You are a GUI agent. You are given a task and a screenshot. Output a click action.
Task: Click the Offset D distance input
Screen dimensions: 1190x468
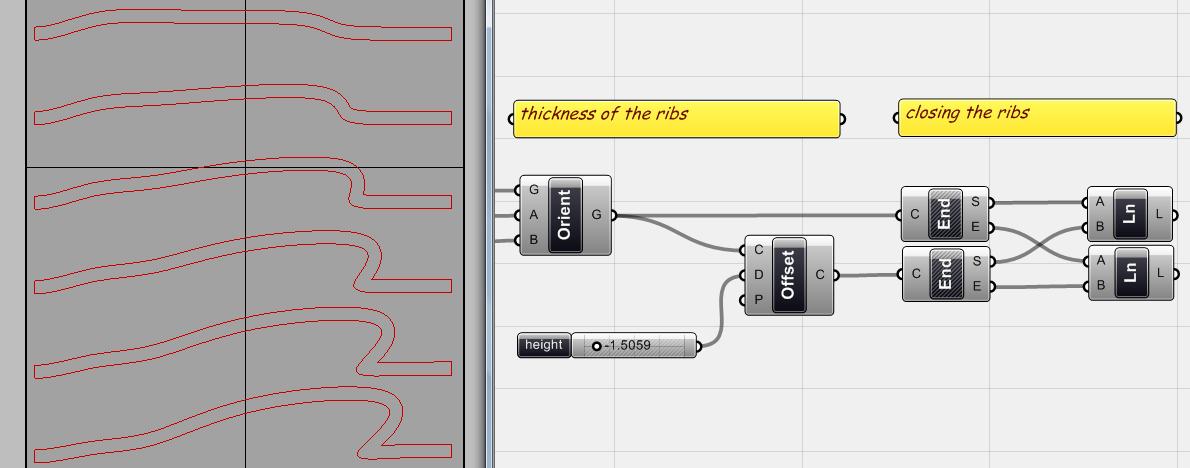[x=757, y=275]
